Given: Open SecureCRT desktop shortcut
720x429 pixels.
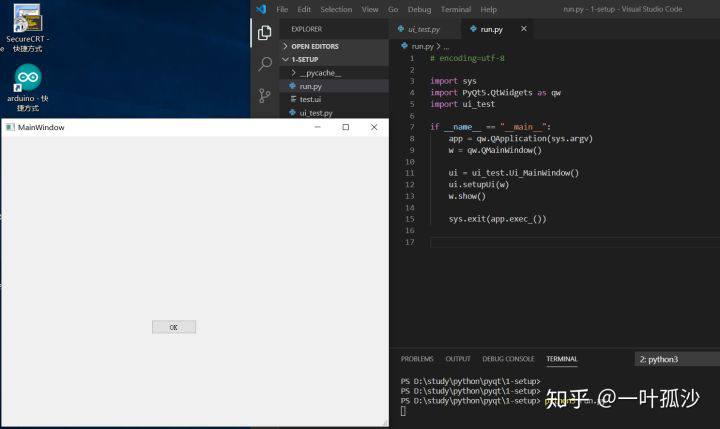Looking at the screenshot, I should click(x=27, y=28).
